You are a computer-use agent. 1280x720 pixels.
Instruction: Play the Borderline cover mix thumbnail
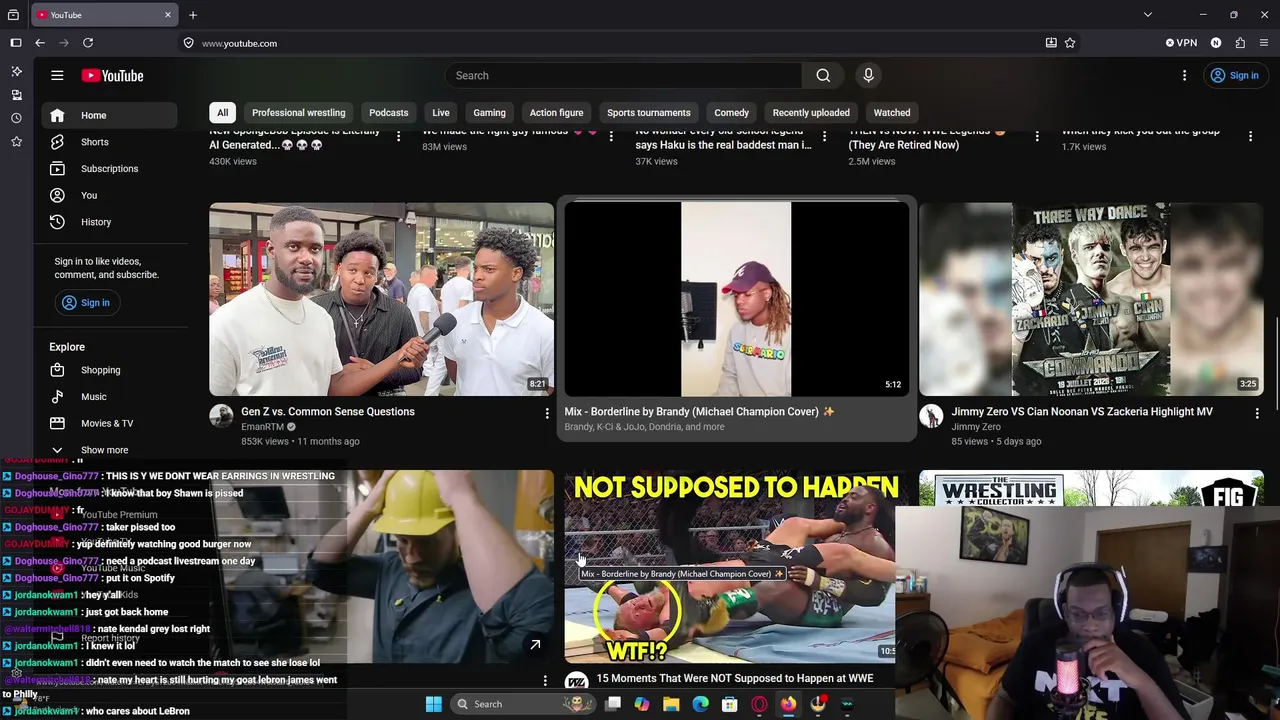(x=736, y=299)
